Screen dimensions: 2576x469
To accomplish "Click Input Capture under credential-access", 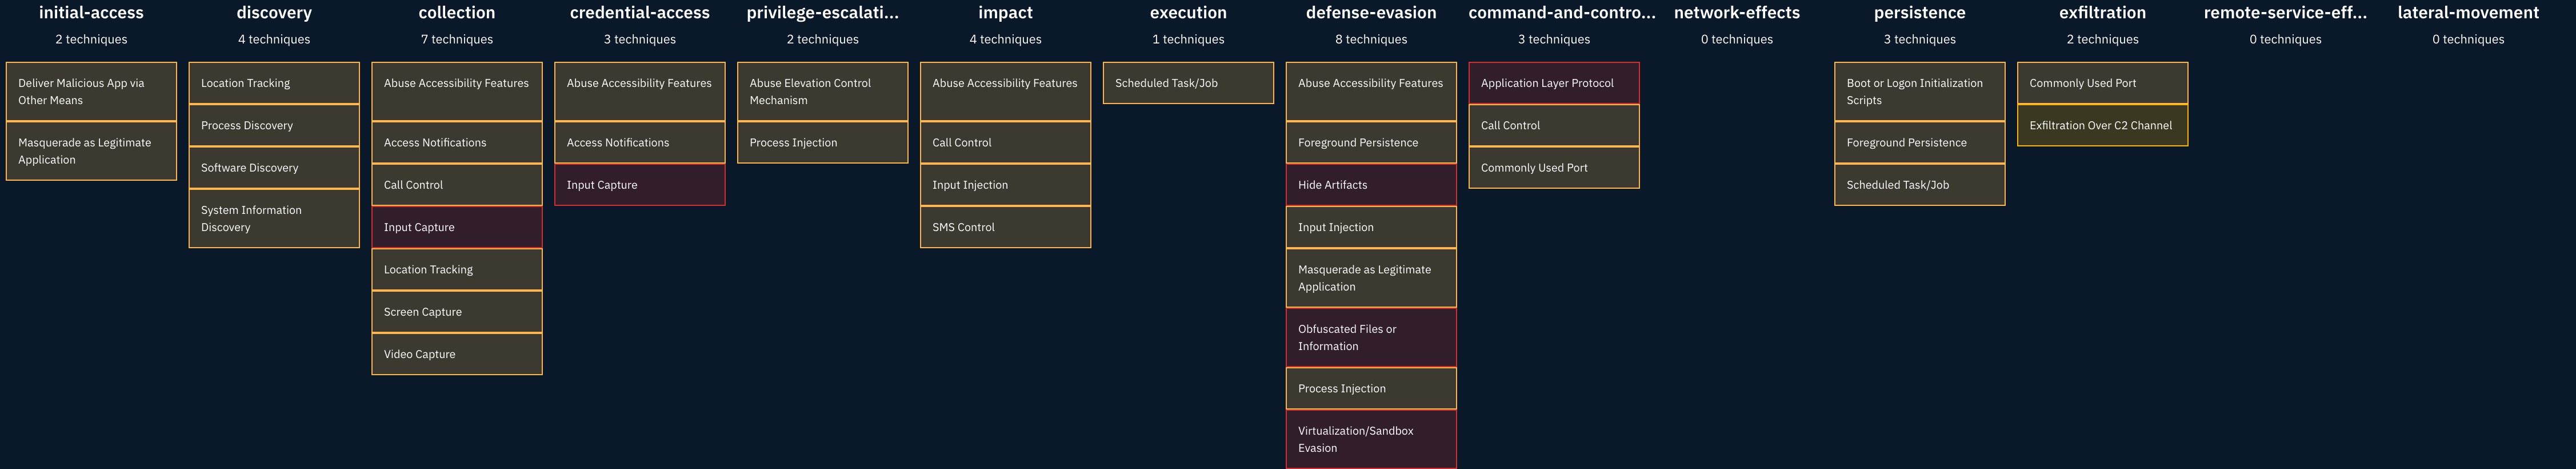I will 639,185.
